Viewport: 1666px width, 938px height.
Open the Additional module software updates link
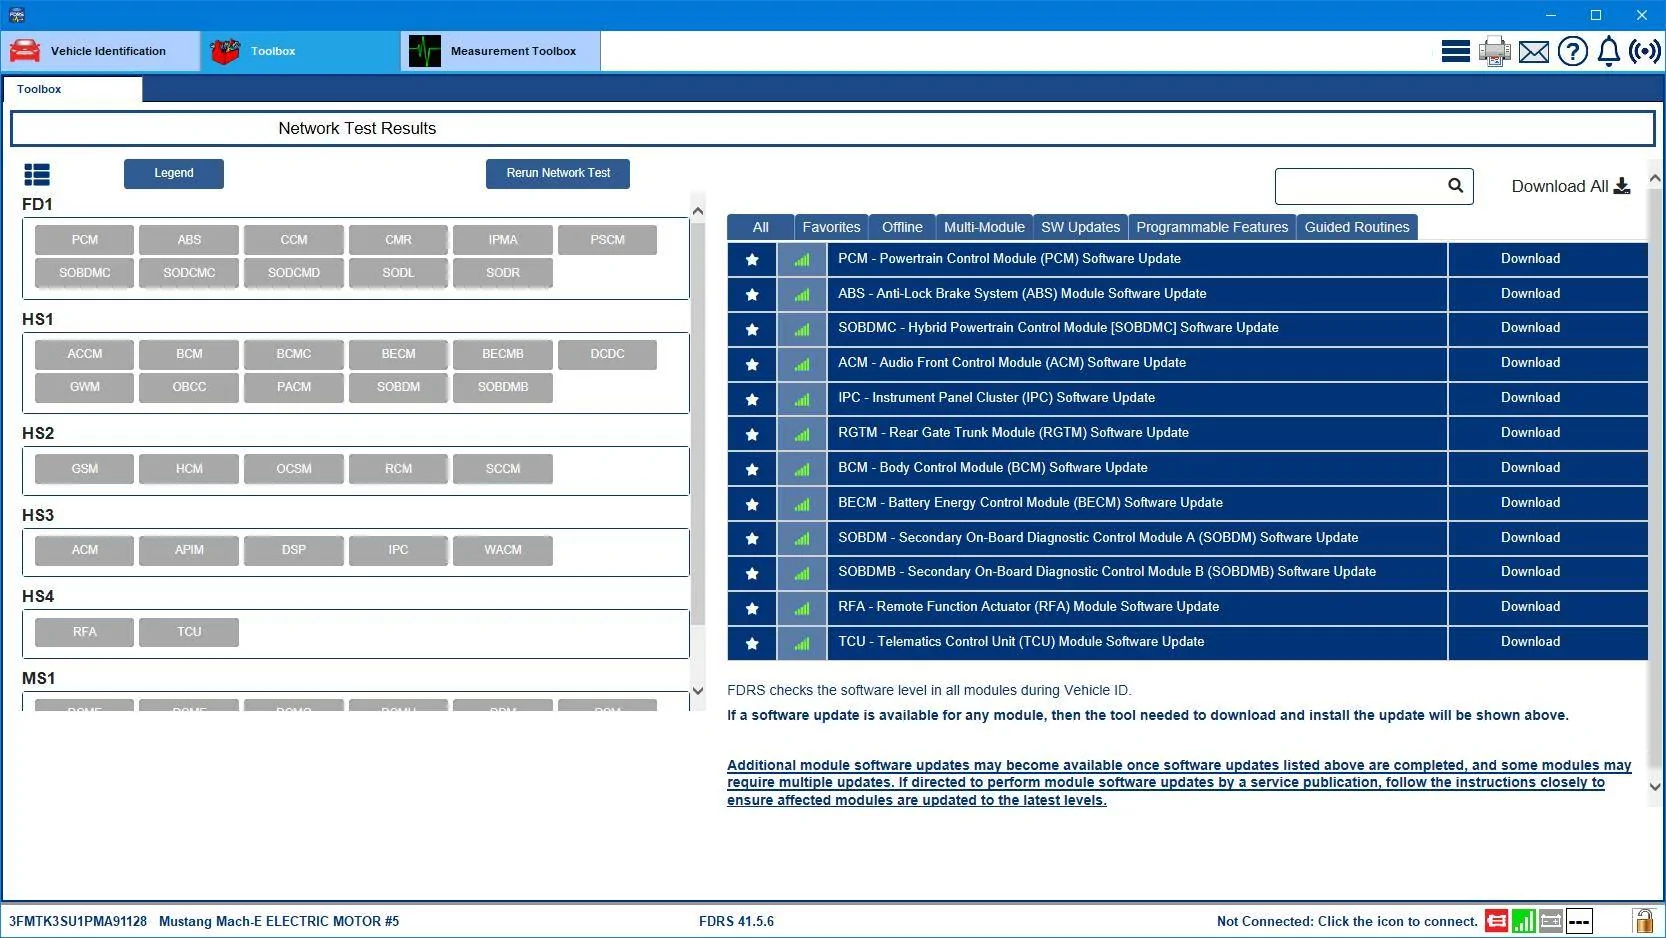pos(1178,783)
